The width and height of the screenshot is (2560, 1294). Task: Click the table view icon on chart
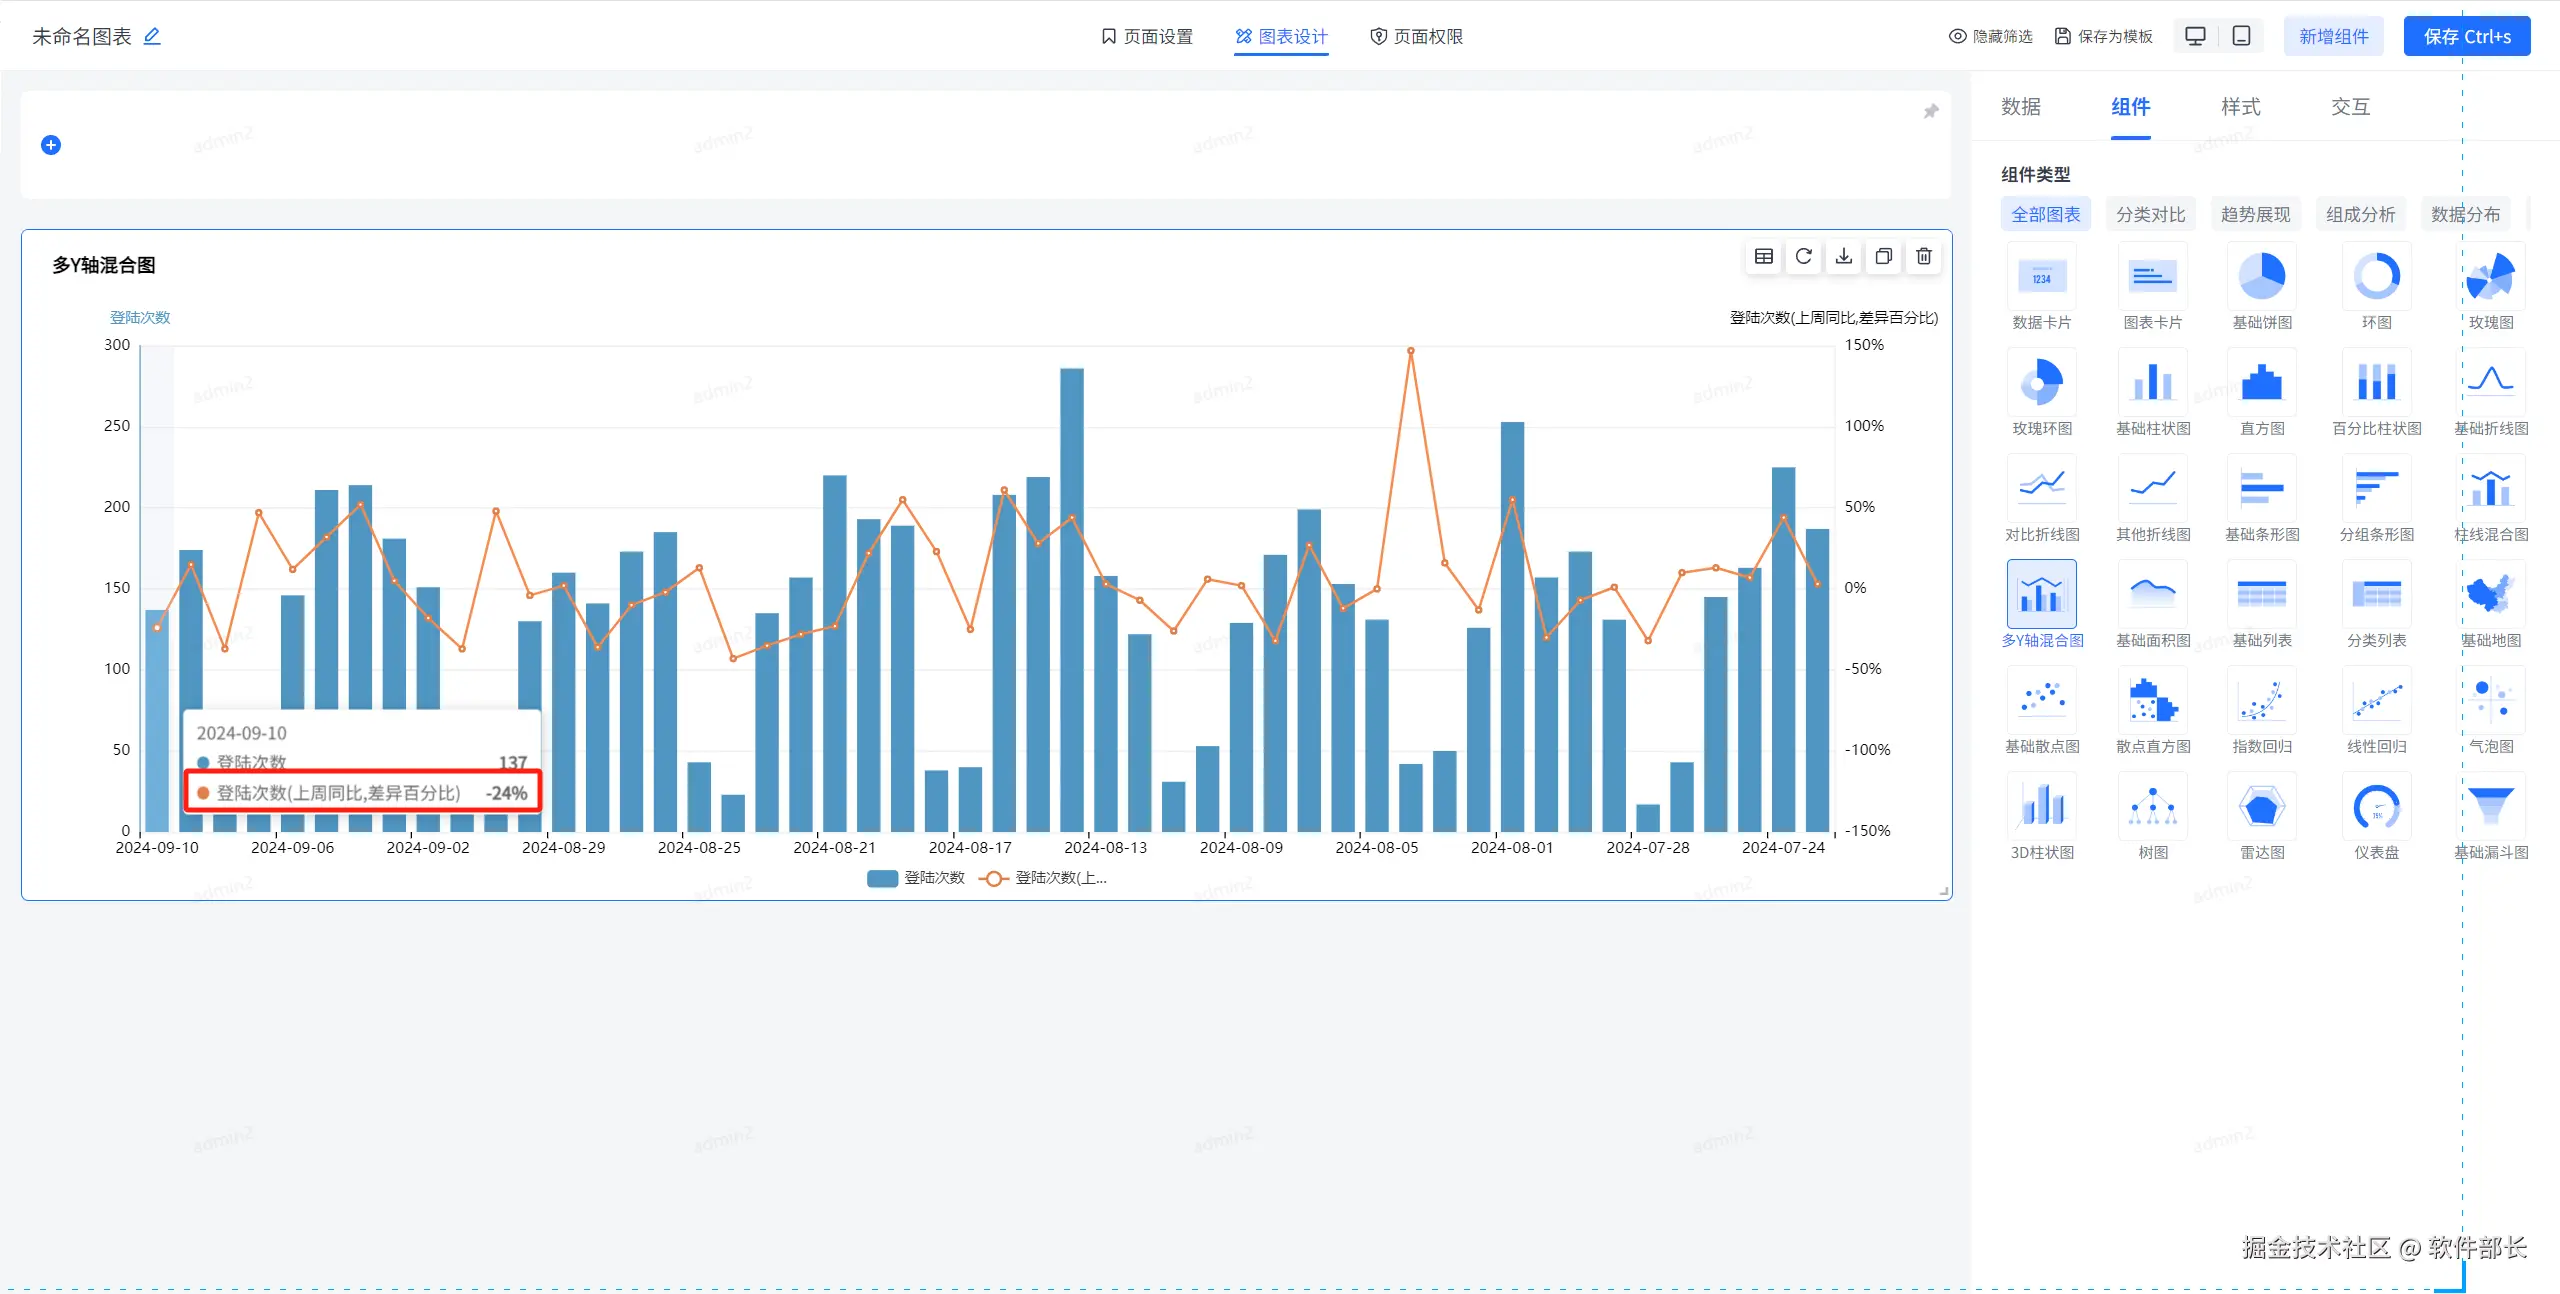coord(1764,257)
